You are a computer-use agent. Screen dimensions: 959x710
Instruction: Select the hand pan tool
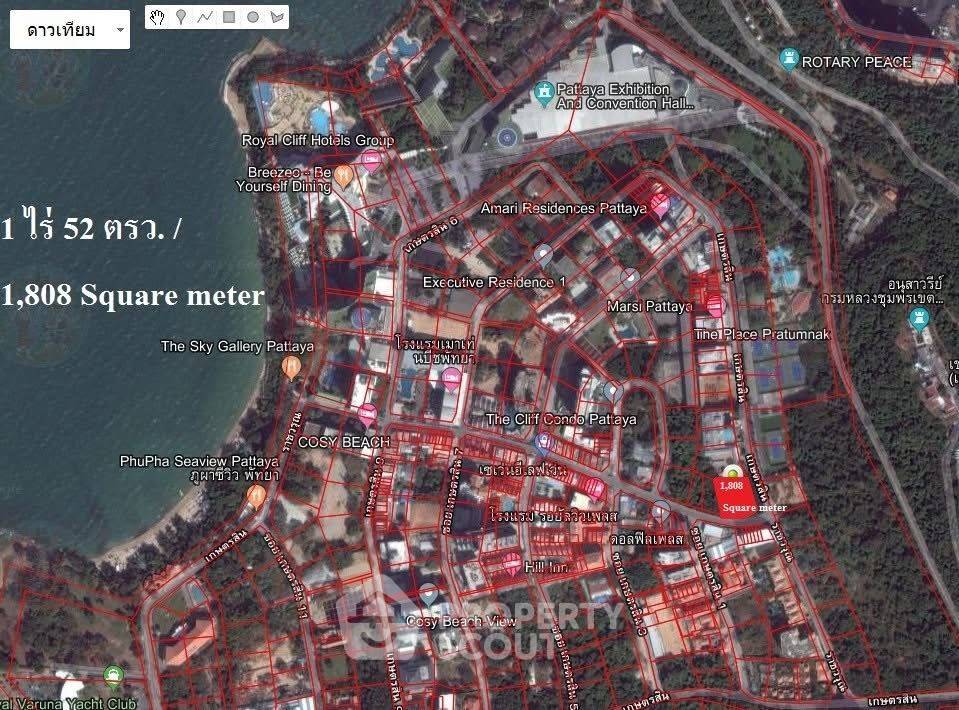coord(157,17)
